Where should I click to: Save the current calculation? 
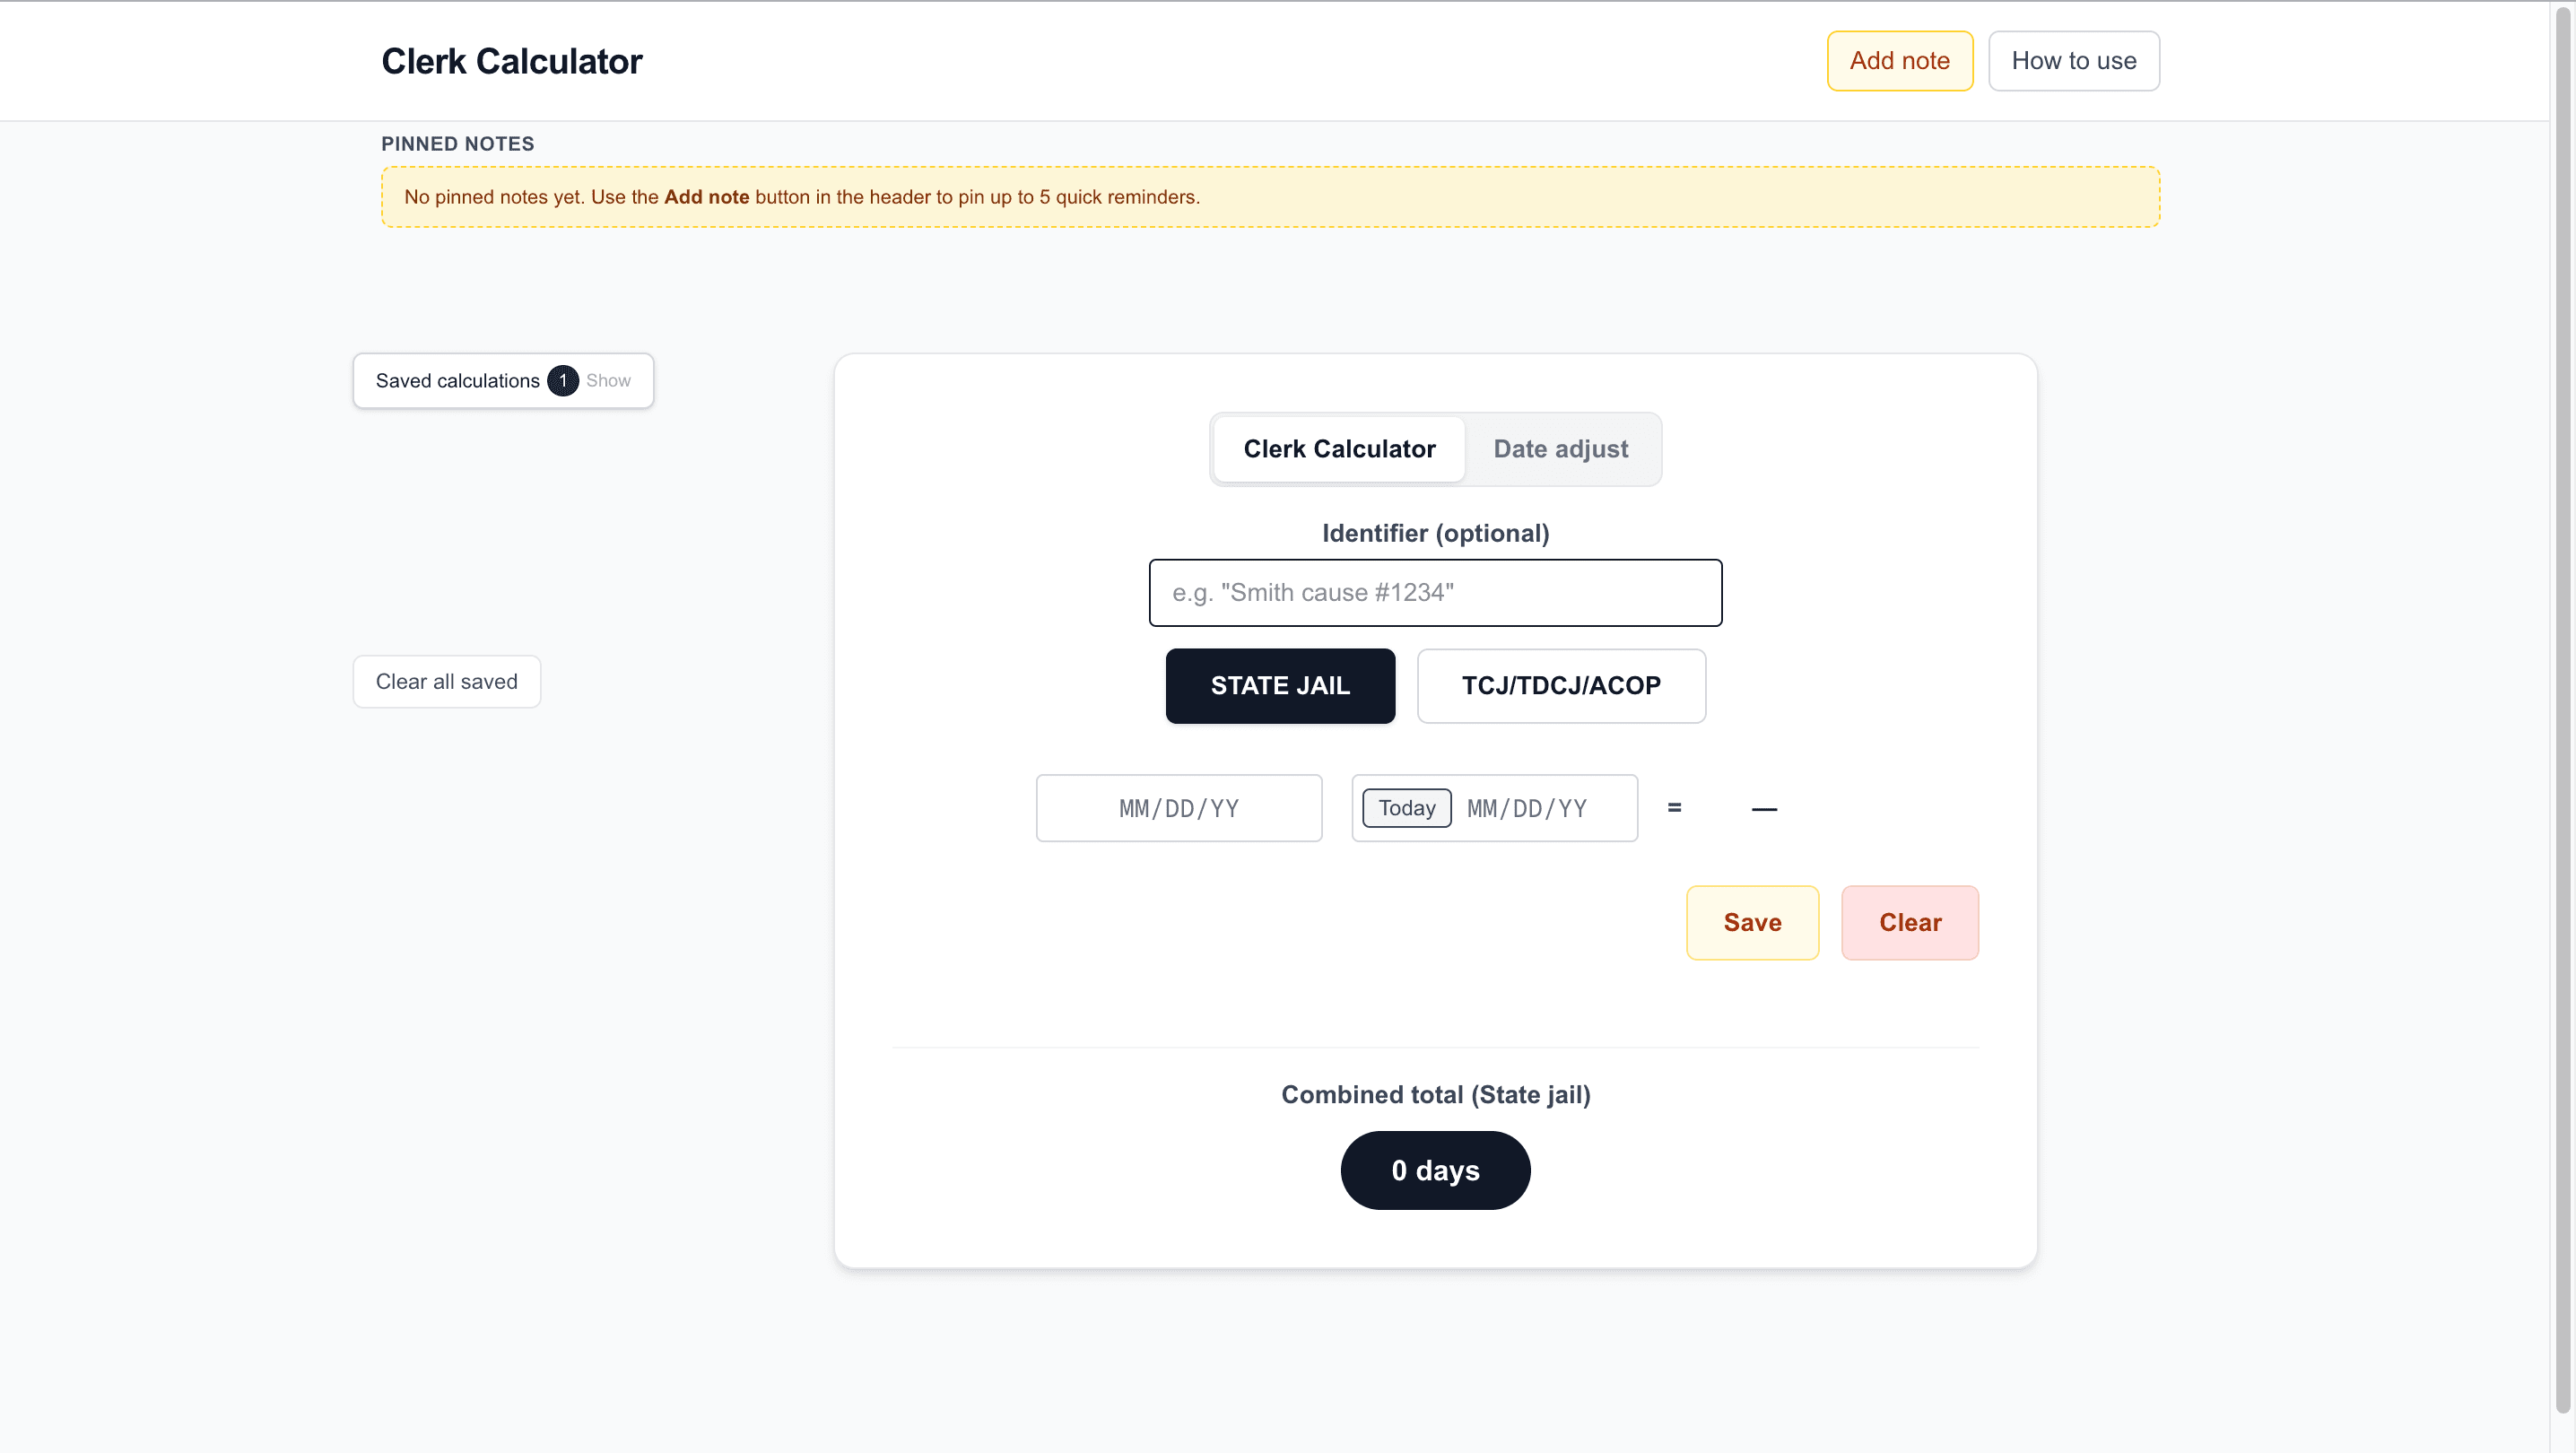(x=1752, y=922)
